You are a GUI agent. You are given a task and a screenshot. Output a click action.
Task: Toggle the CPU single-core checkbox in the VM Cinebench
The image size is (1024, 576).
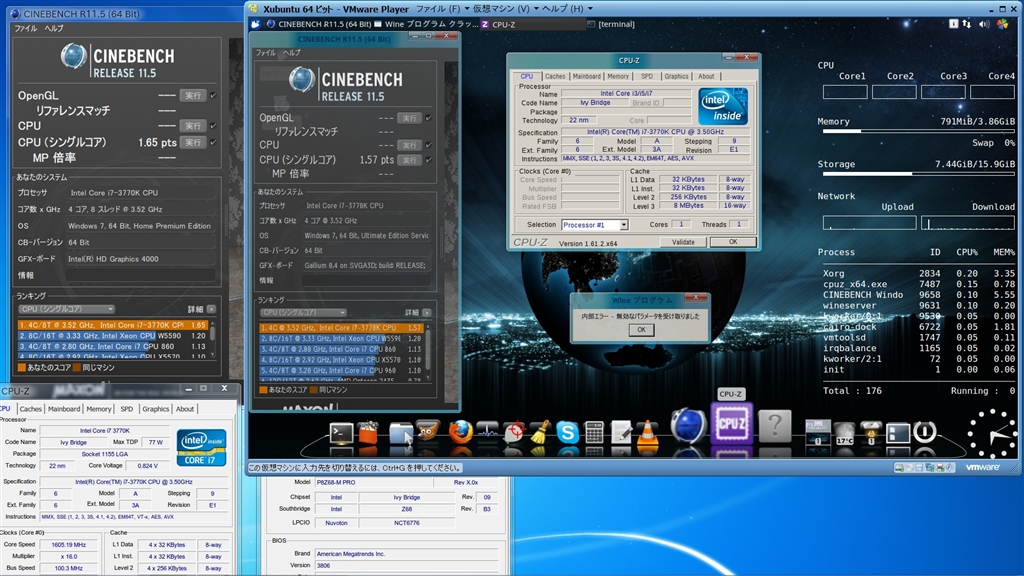point(428,160)
